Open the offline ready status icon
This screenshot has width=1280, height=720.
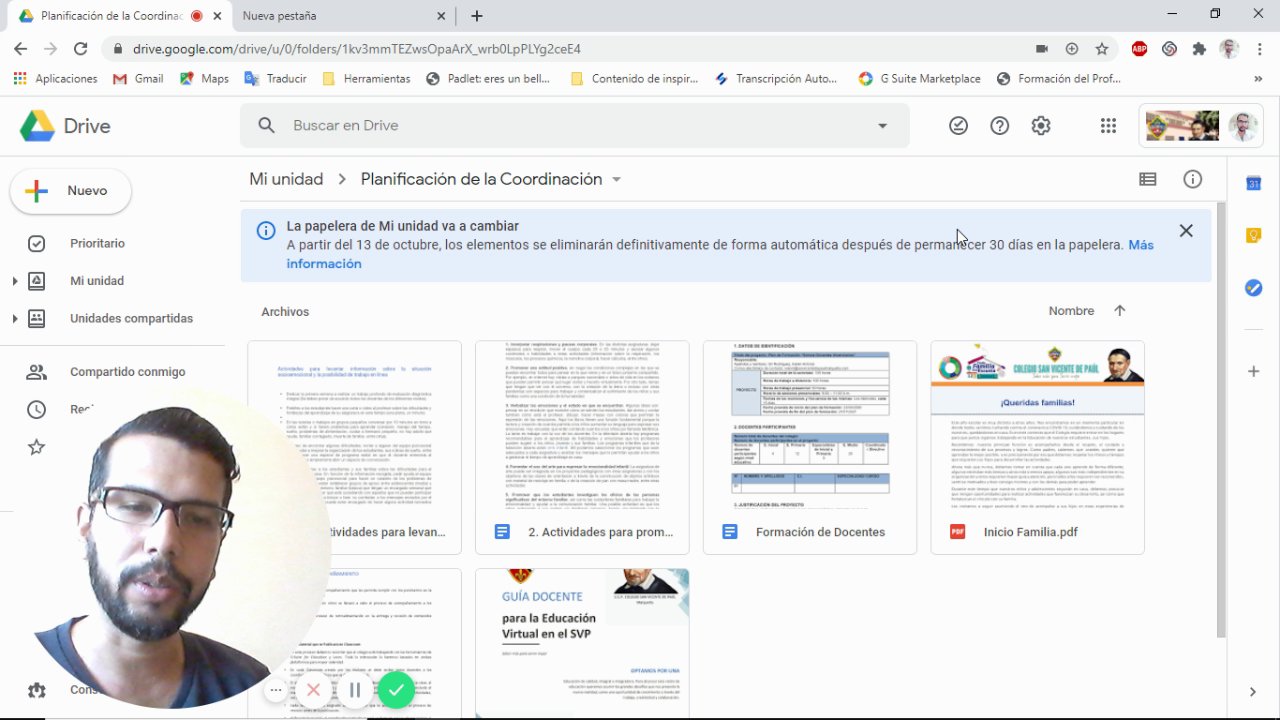pyautogui.click(x=958, y=125)
